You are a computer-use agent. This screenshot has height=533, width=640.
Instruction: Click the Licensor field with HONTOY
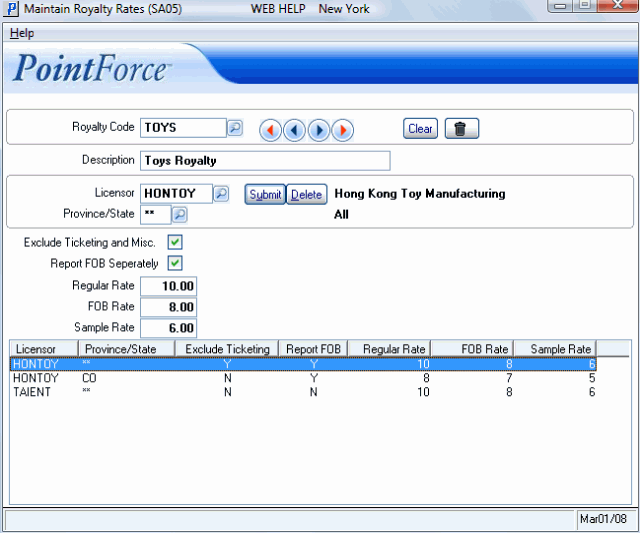coord(176,193)
